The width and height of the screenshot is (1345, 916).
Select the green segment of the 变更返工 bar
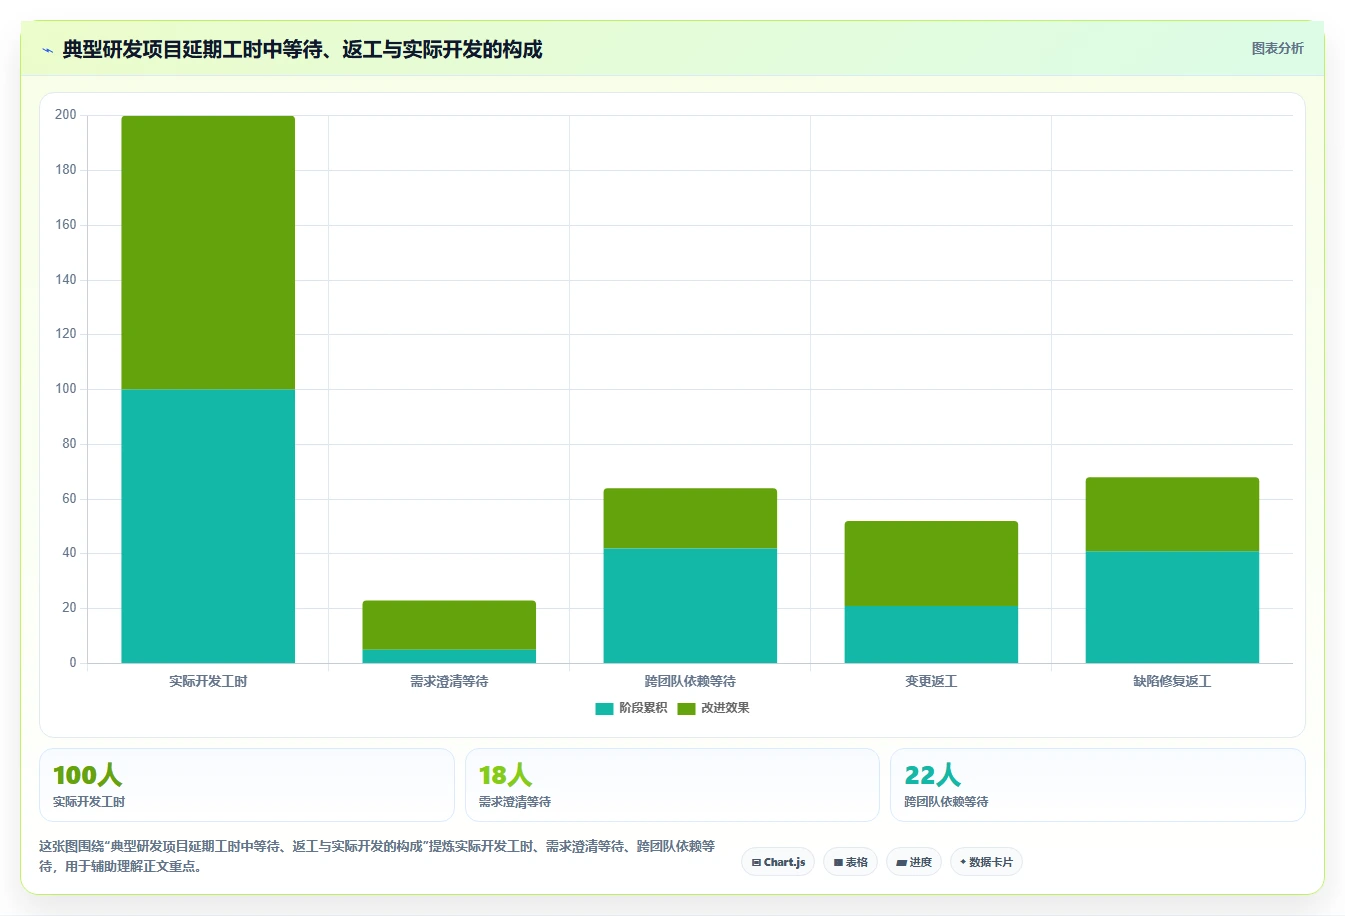coord(931,563)
